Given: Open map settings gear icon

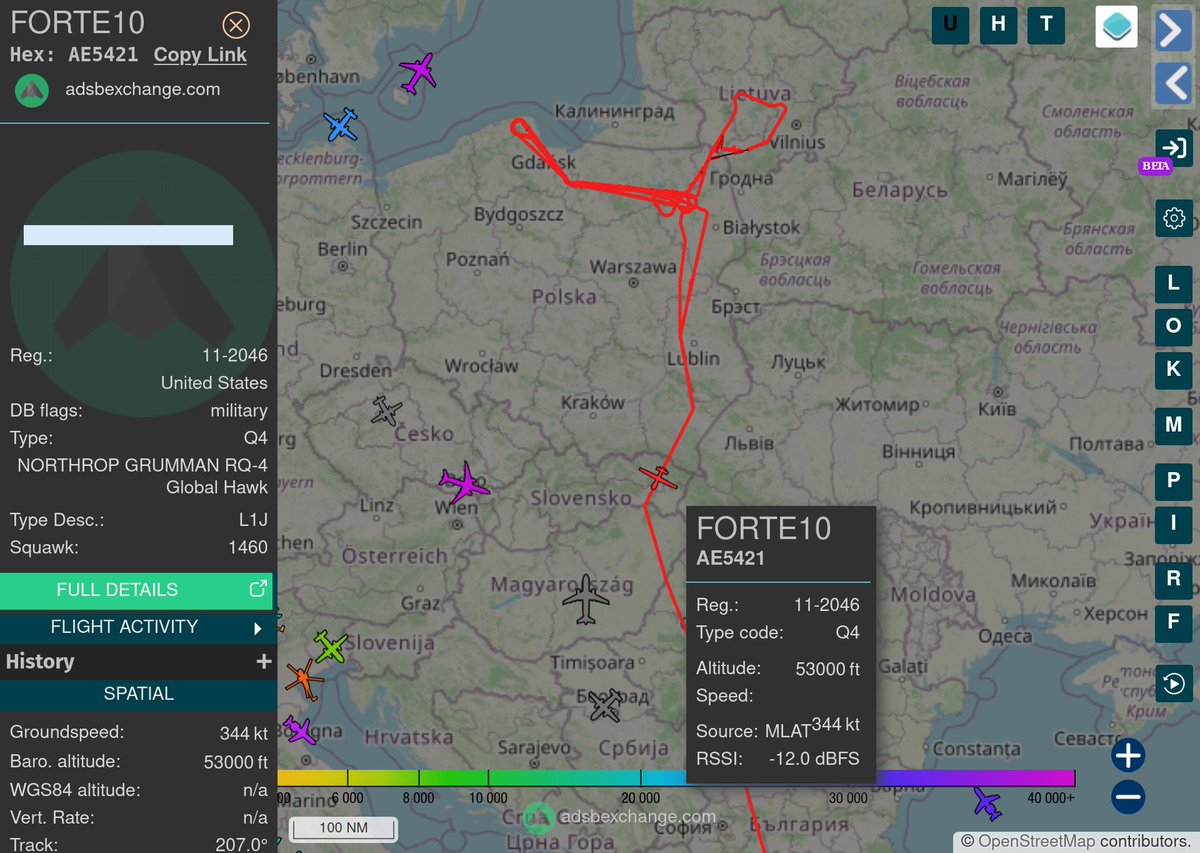Looking at the screenshot, I should [1174, 218].
